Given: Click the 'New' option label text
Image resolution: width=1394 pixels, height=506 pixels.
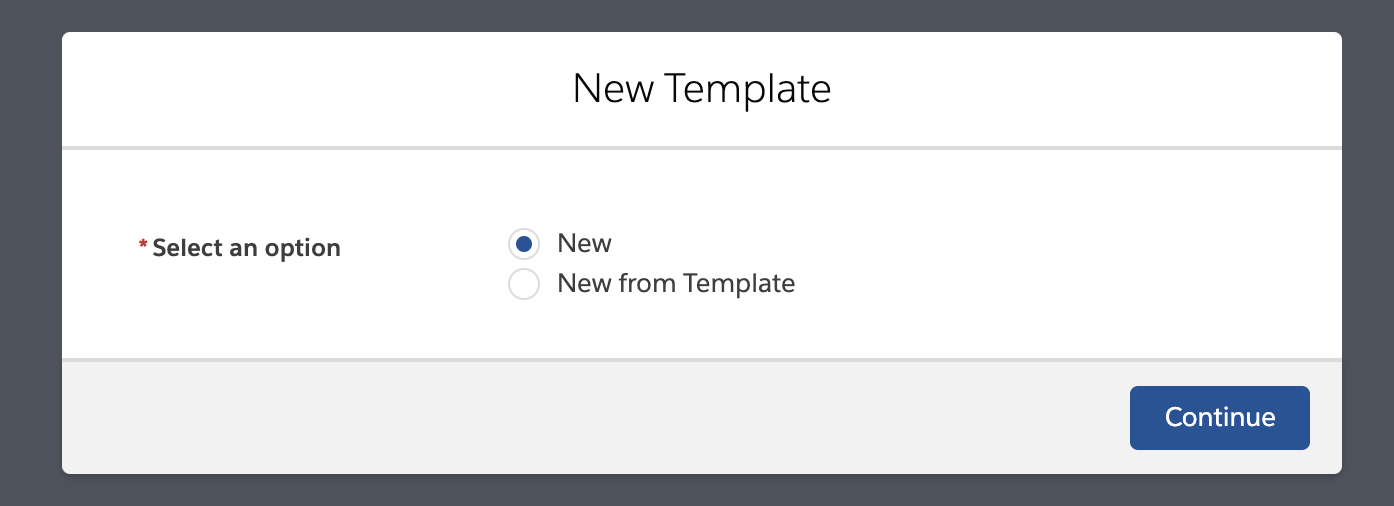Looking at the screenshot, I should (x=584, y=243).
